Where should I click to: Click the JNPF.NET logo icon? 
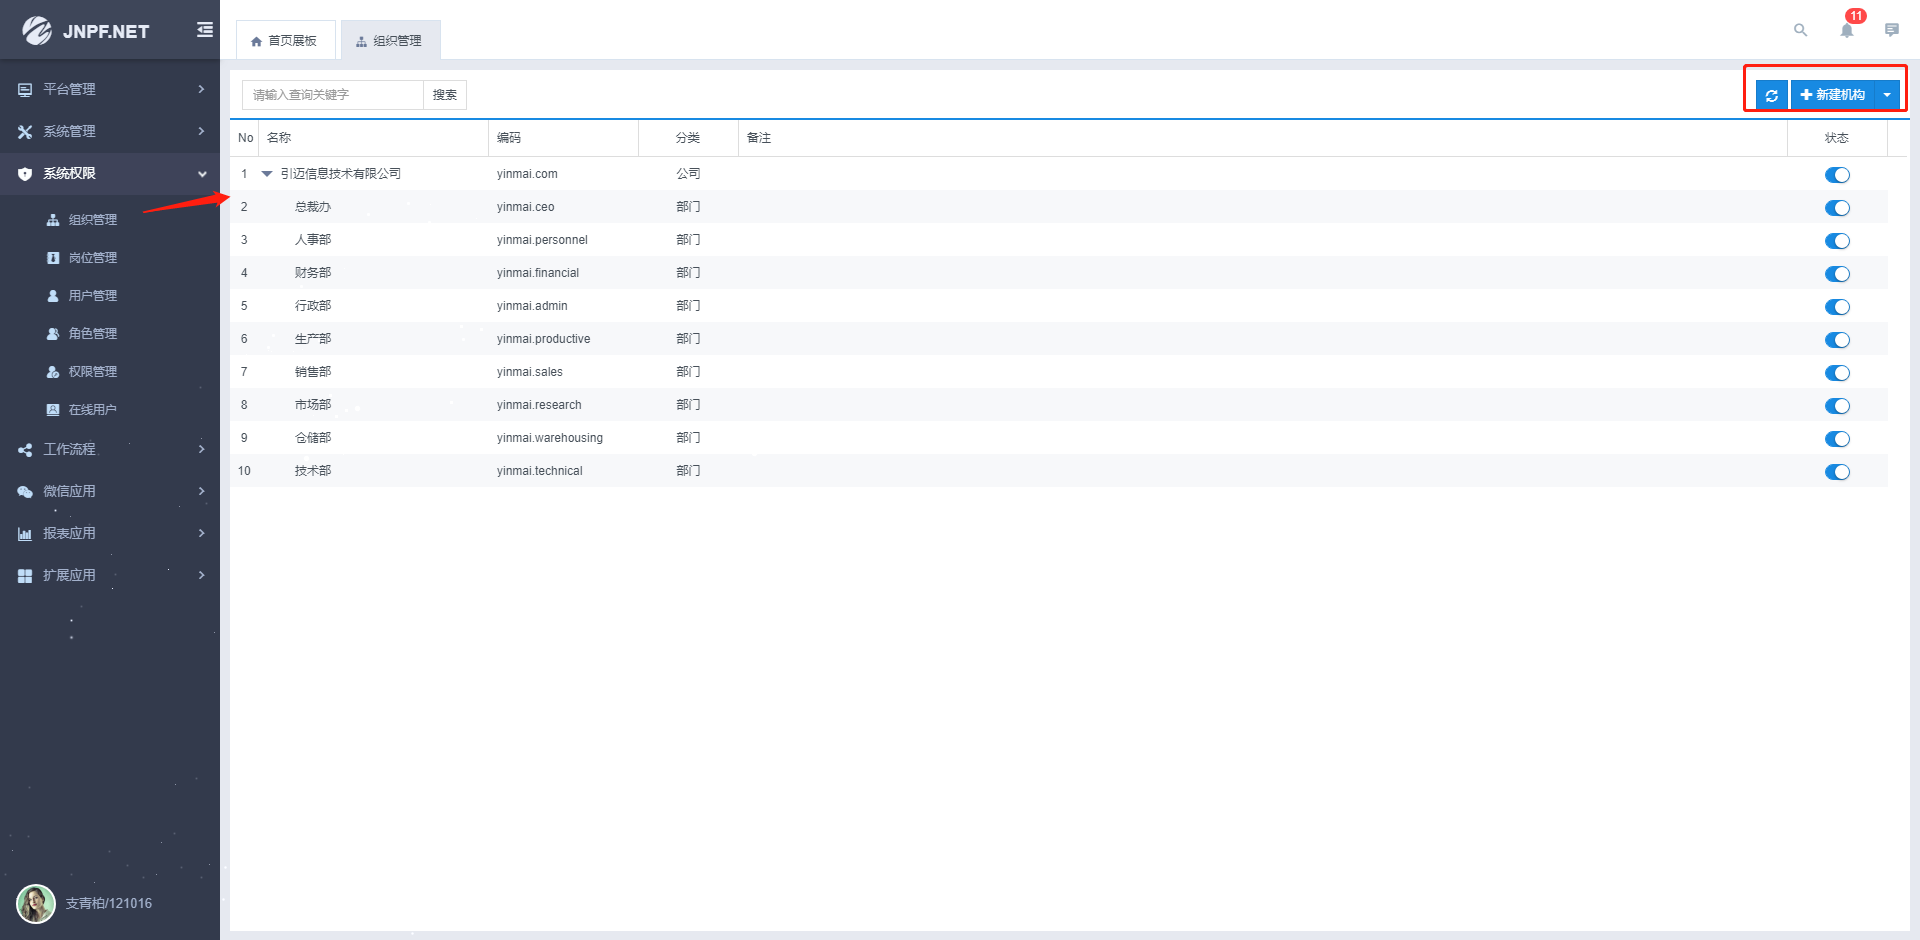click(37, 31)
